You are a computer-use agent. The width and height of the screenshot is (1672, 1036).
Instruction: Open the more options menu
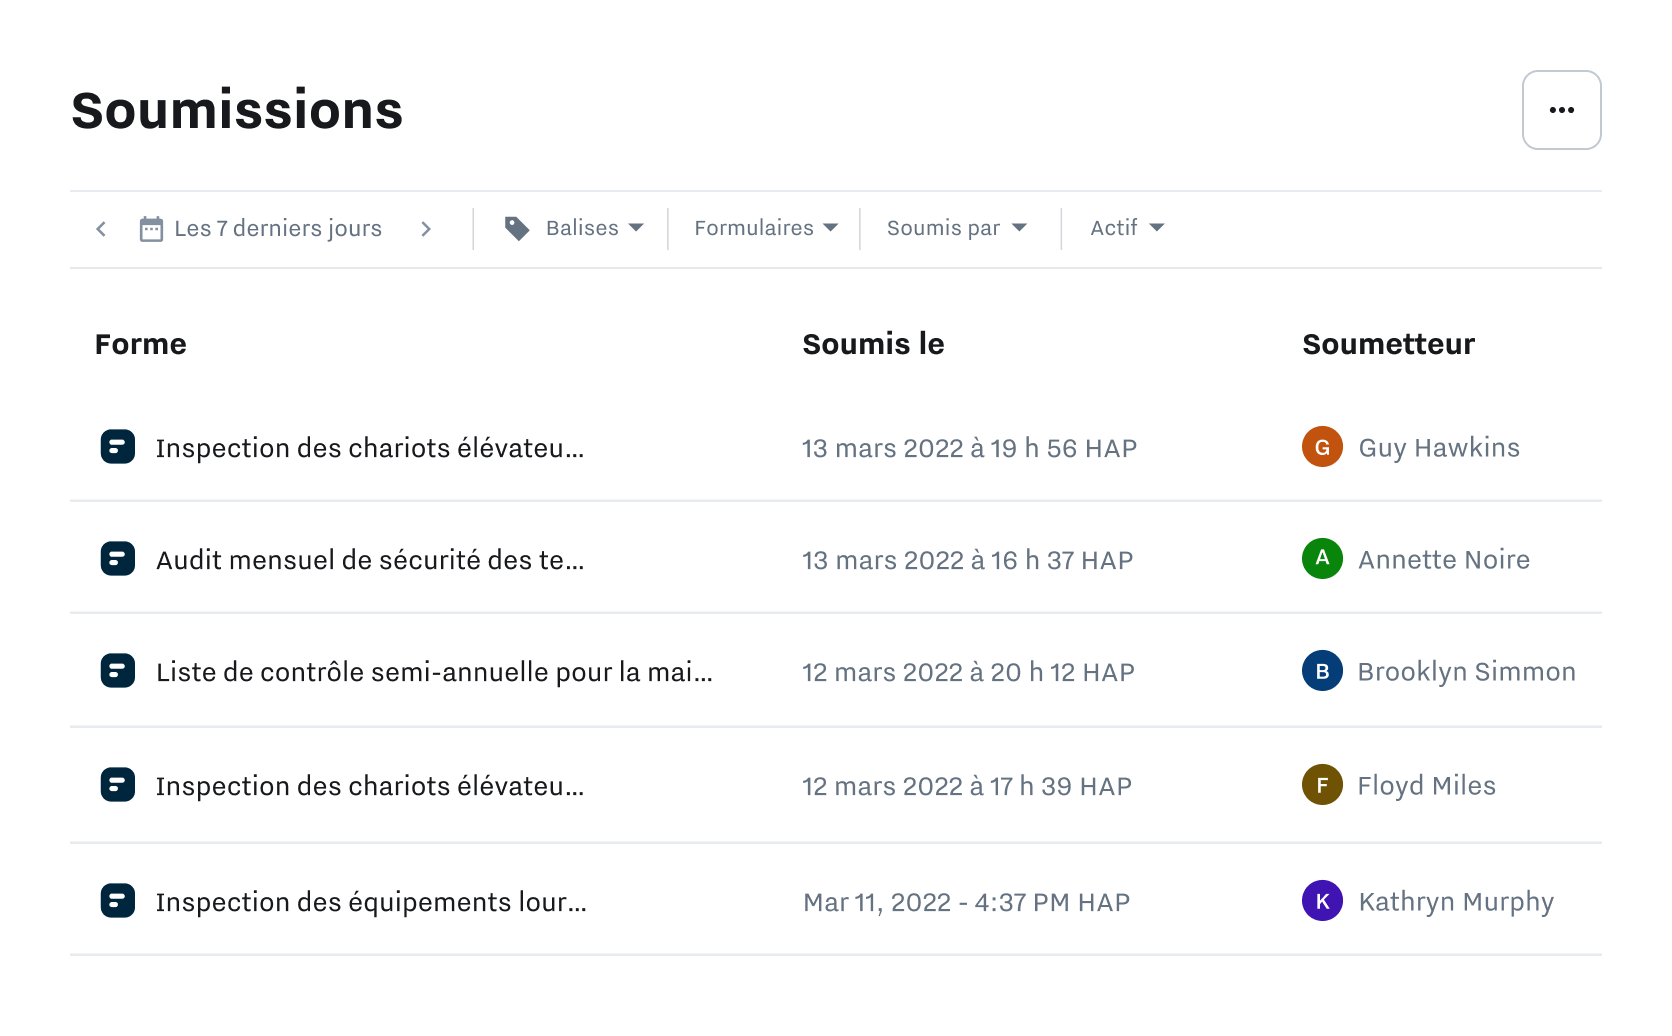coord(1561,110)
